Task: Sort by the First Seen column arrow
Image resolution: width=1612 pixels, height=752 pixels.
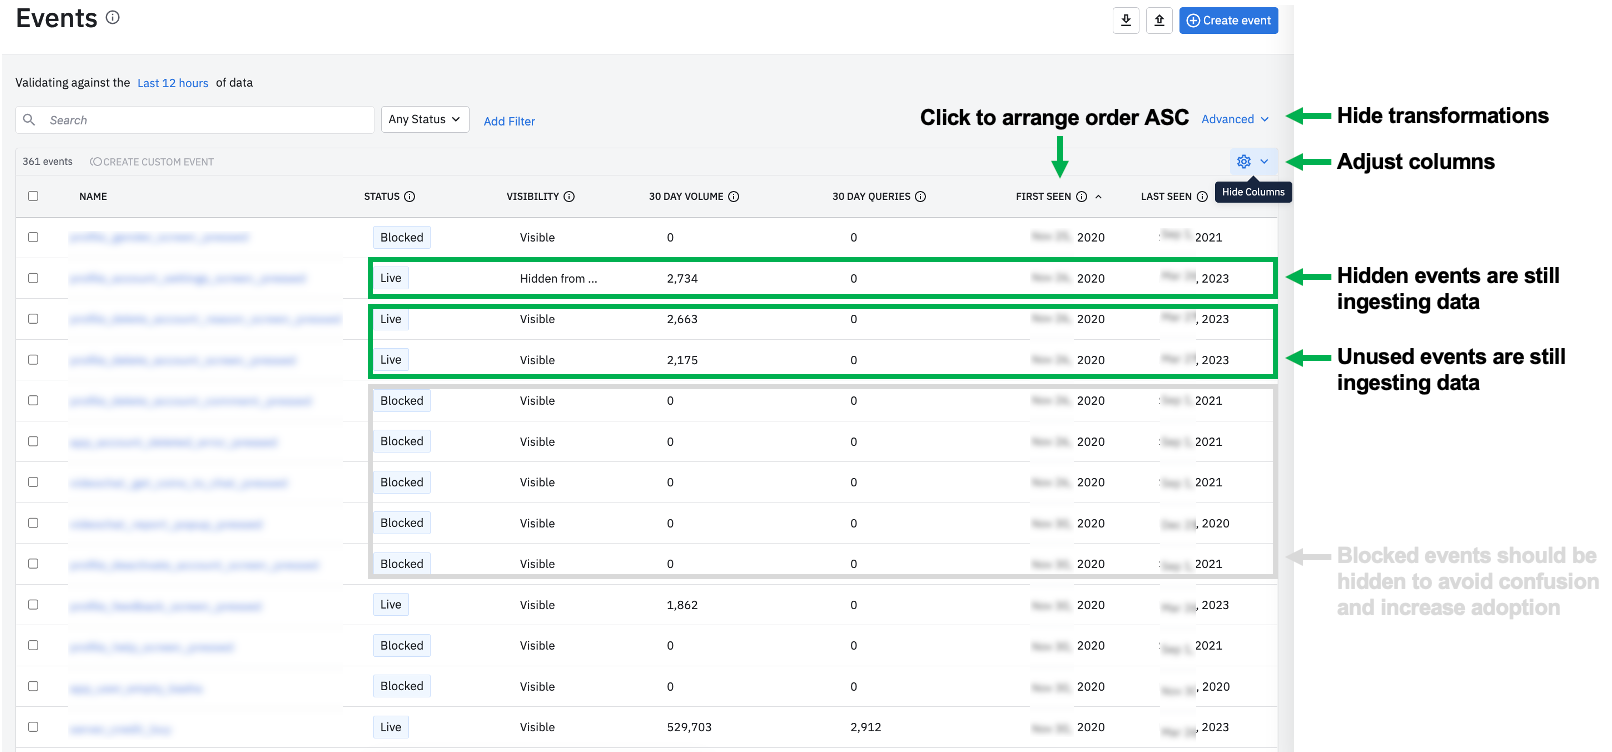Action: [1098, 197]
